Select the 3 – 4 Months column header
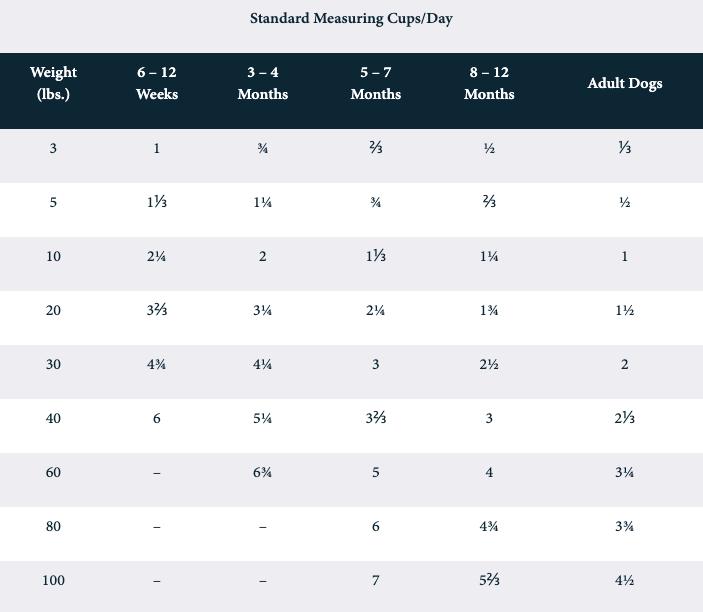This screenshot has width=703, height=612. pyautogui.click(x=263, y=83)
